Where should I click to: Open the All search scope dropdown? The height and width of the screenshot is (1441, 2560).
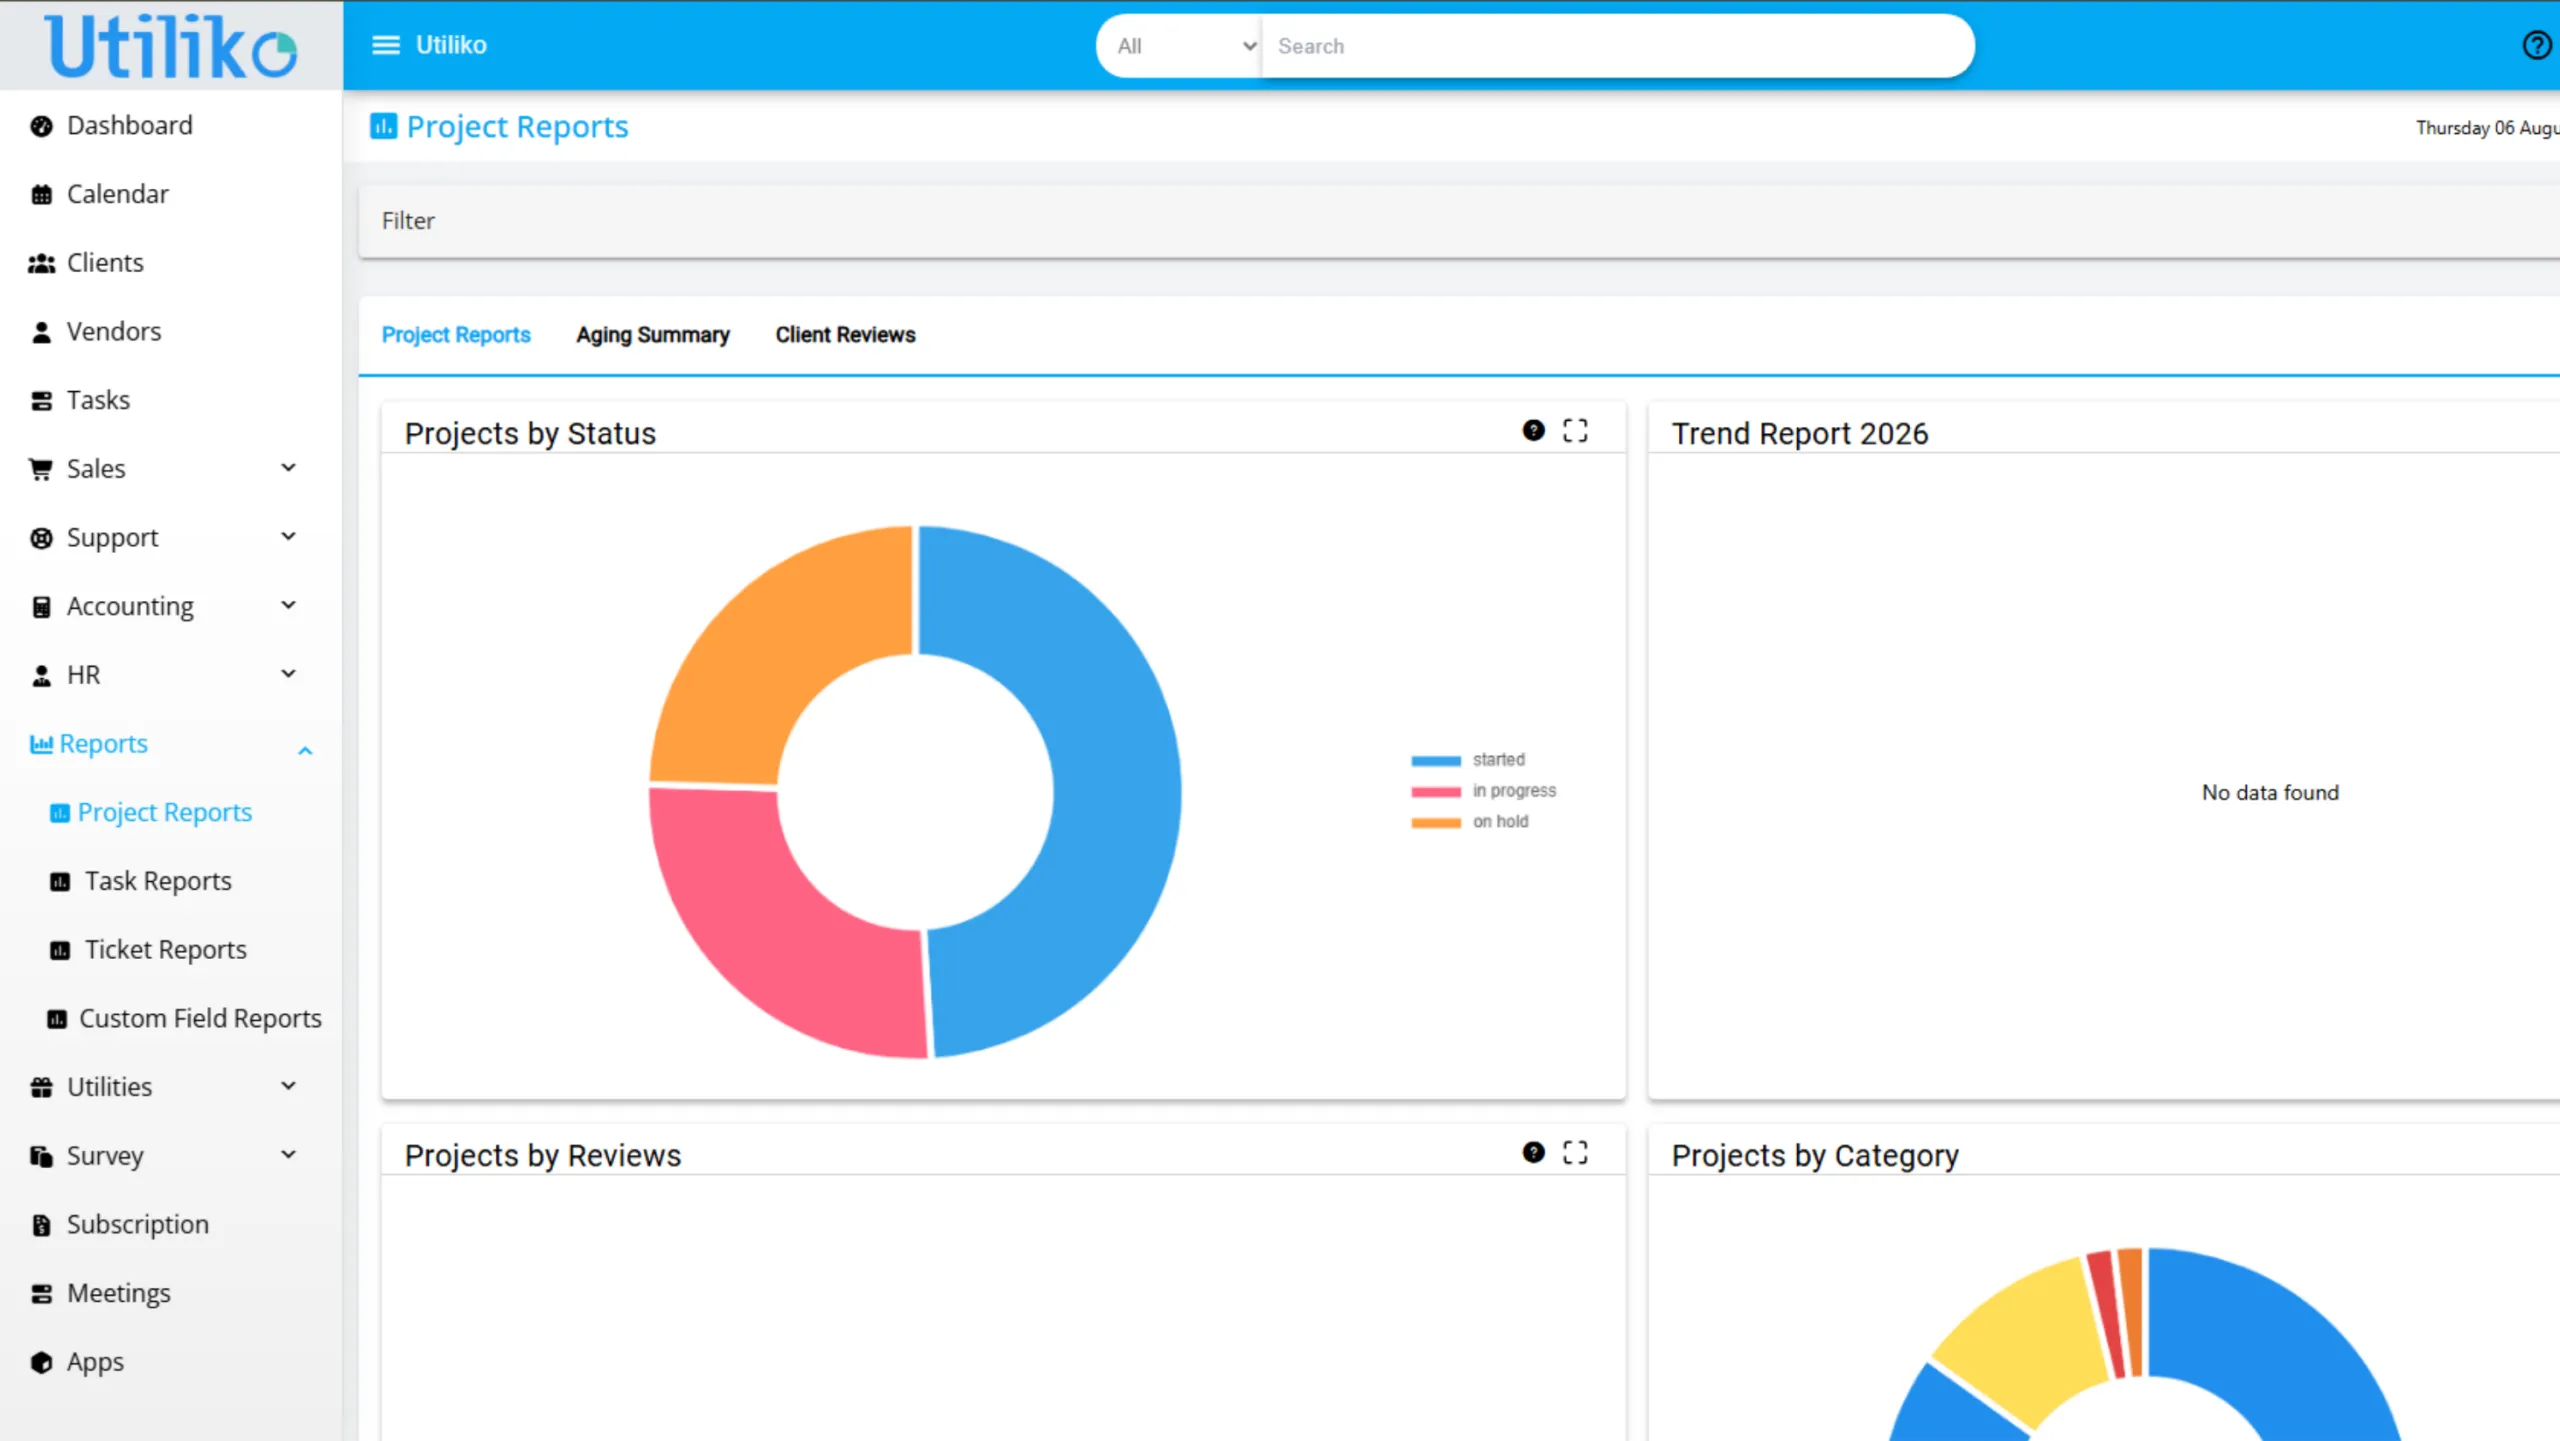(1185, 46)
